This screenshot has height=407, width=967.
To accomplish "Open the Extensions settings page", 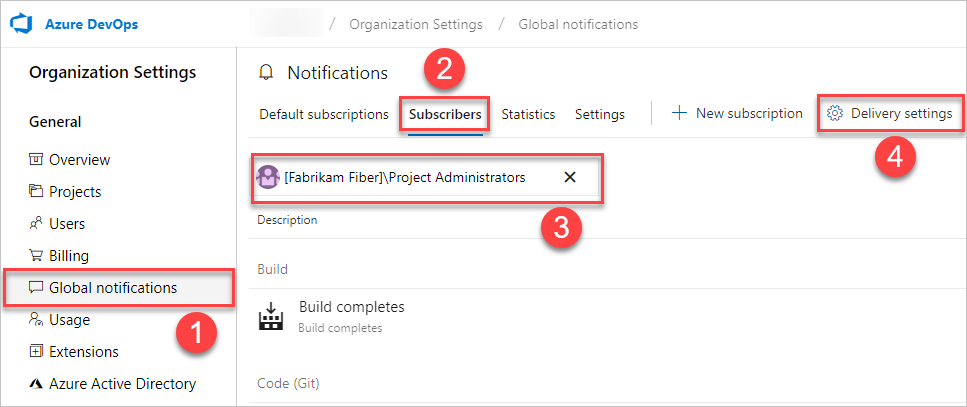I will (x=84, y=352).
